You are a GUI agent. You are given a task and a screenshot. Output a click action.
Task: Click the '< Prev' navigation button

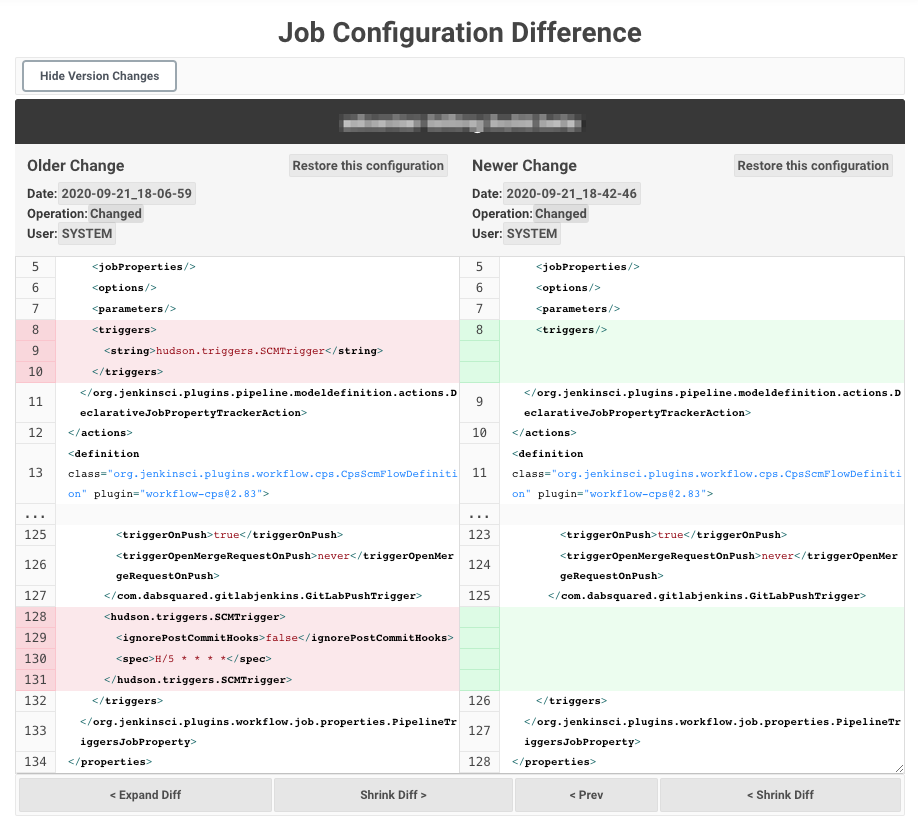pos(586,795)
